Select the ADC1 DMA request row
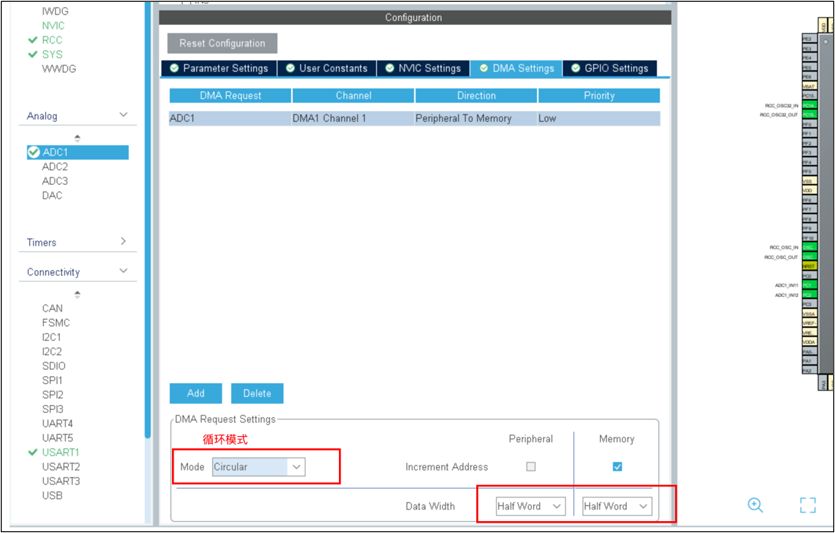 tap(414, 118)
